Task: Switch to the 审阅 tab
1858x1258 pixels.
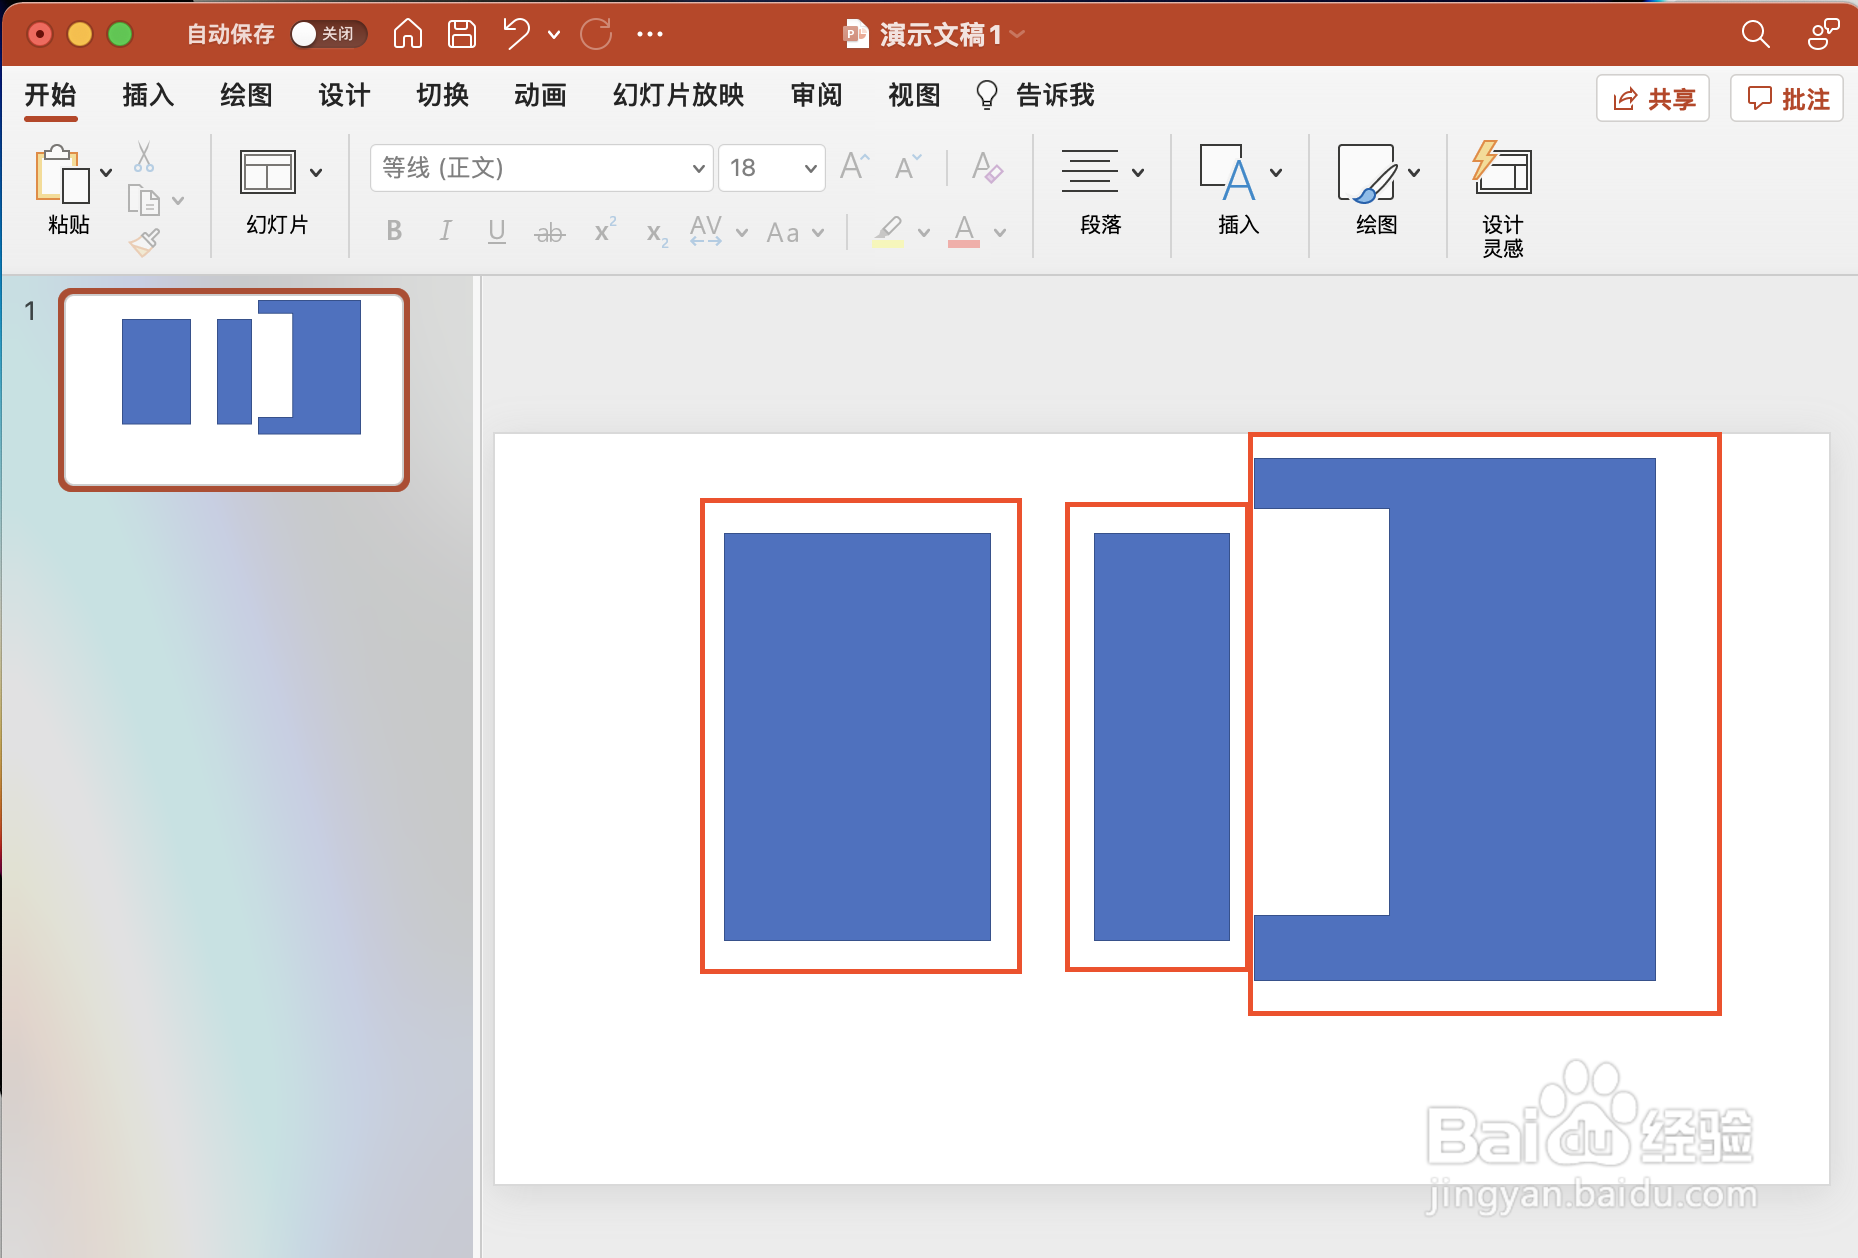Action: click(x=817, y=95)
